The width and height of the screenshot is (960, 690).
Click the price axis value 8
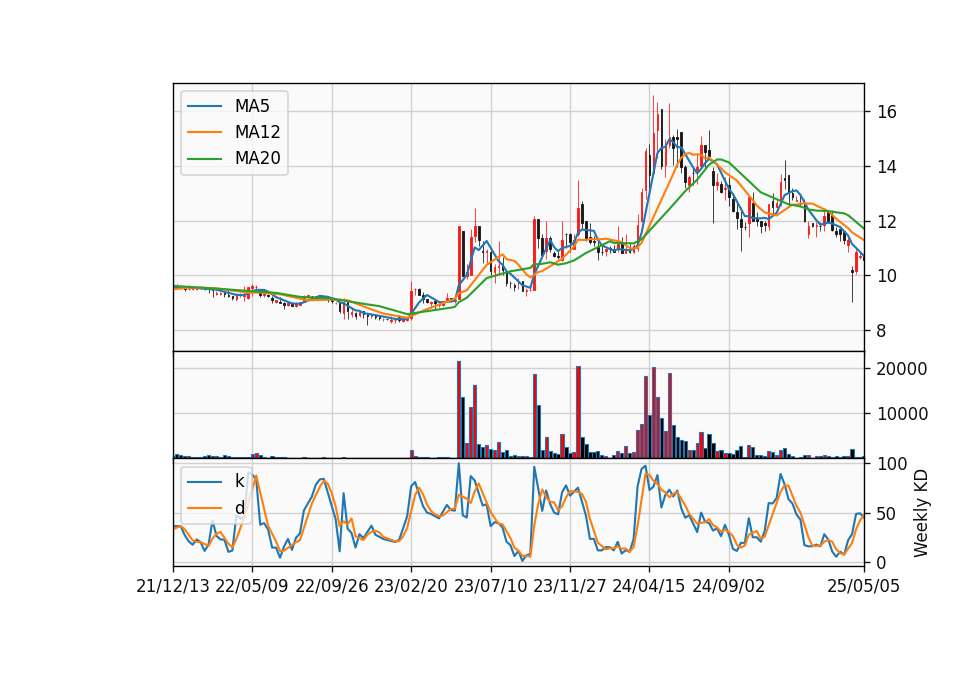coord(882,331)
